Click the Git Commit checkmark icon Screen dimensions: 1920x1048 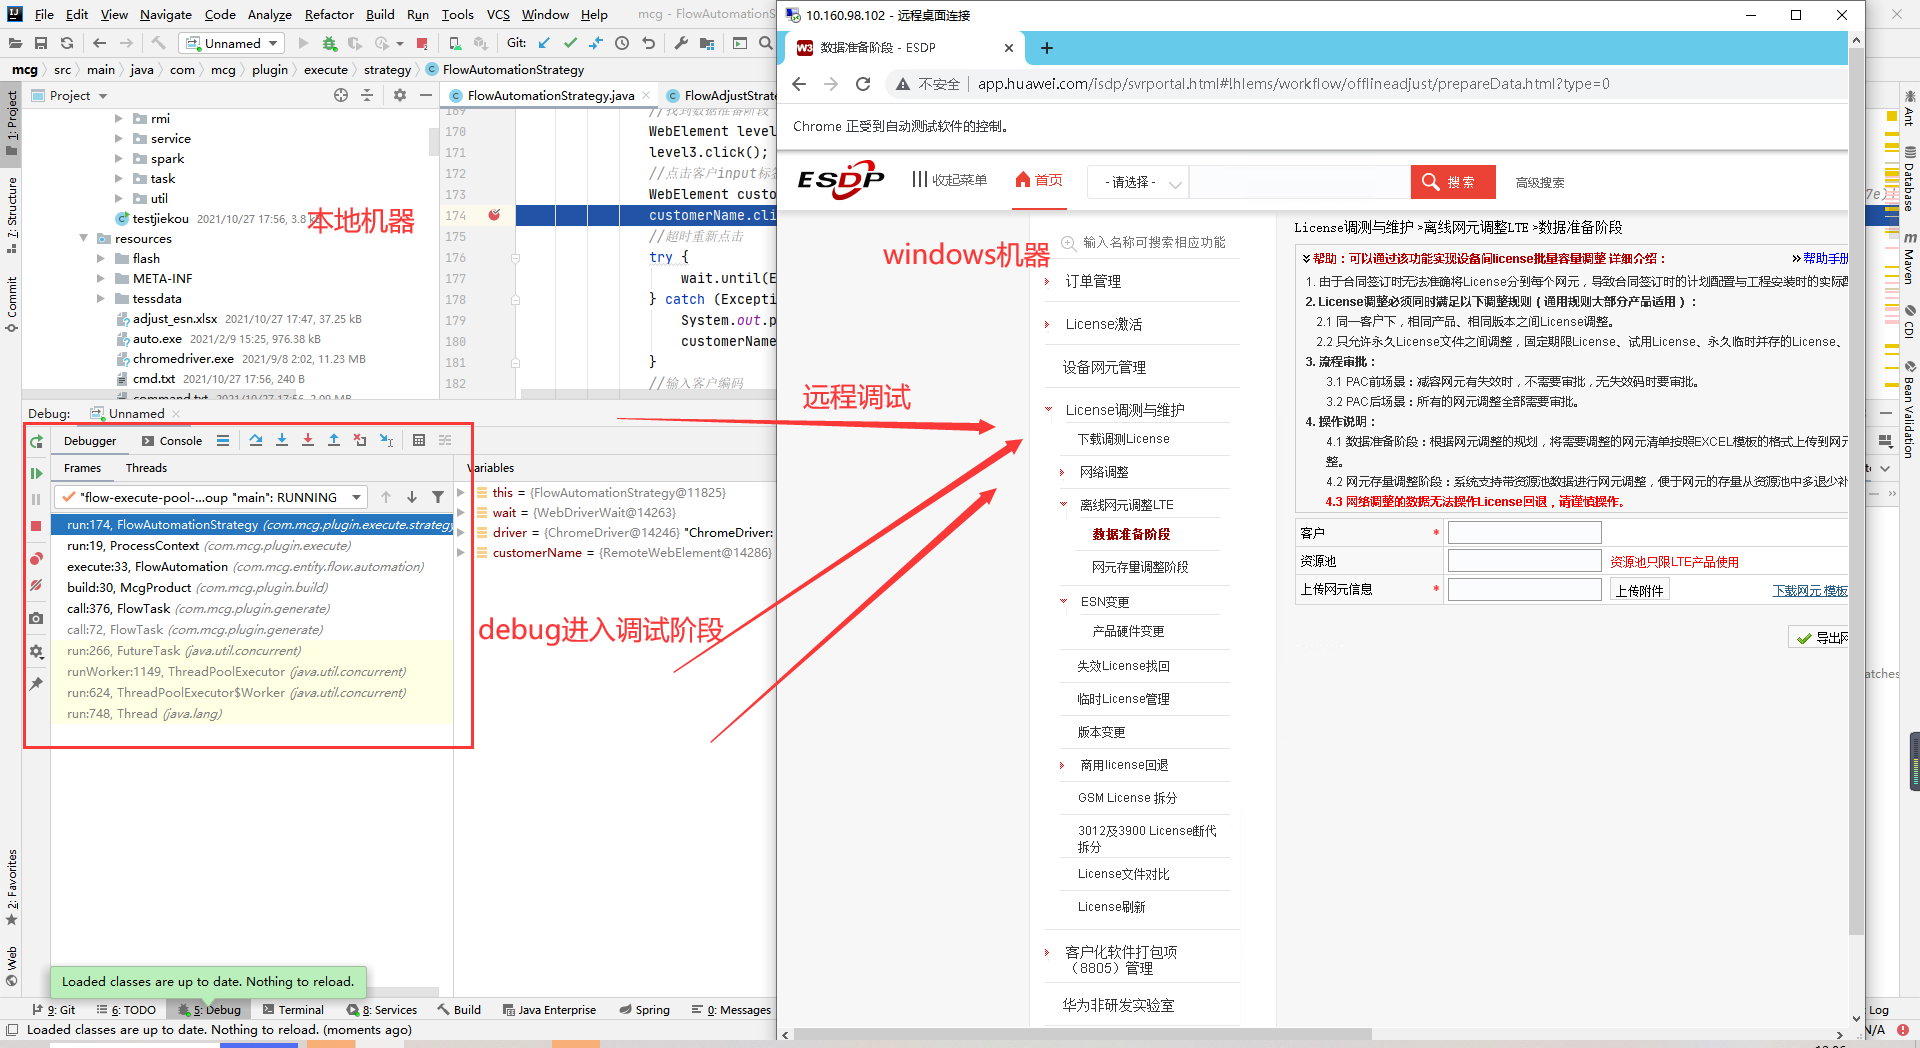(x=570, y=43)
